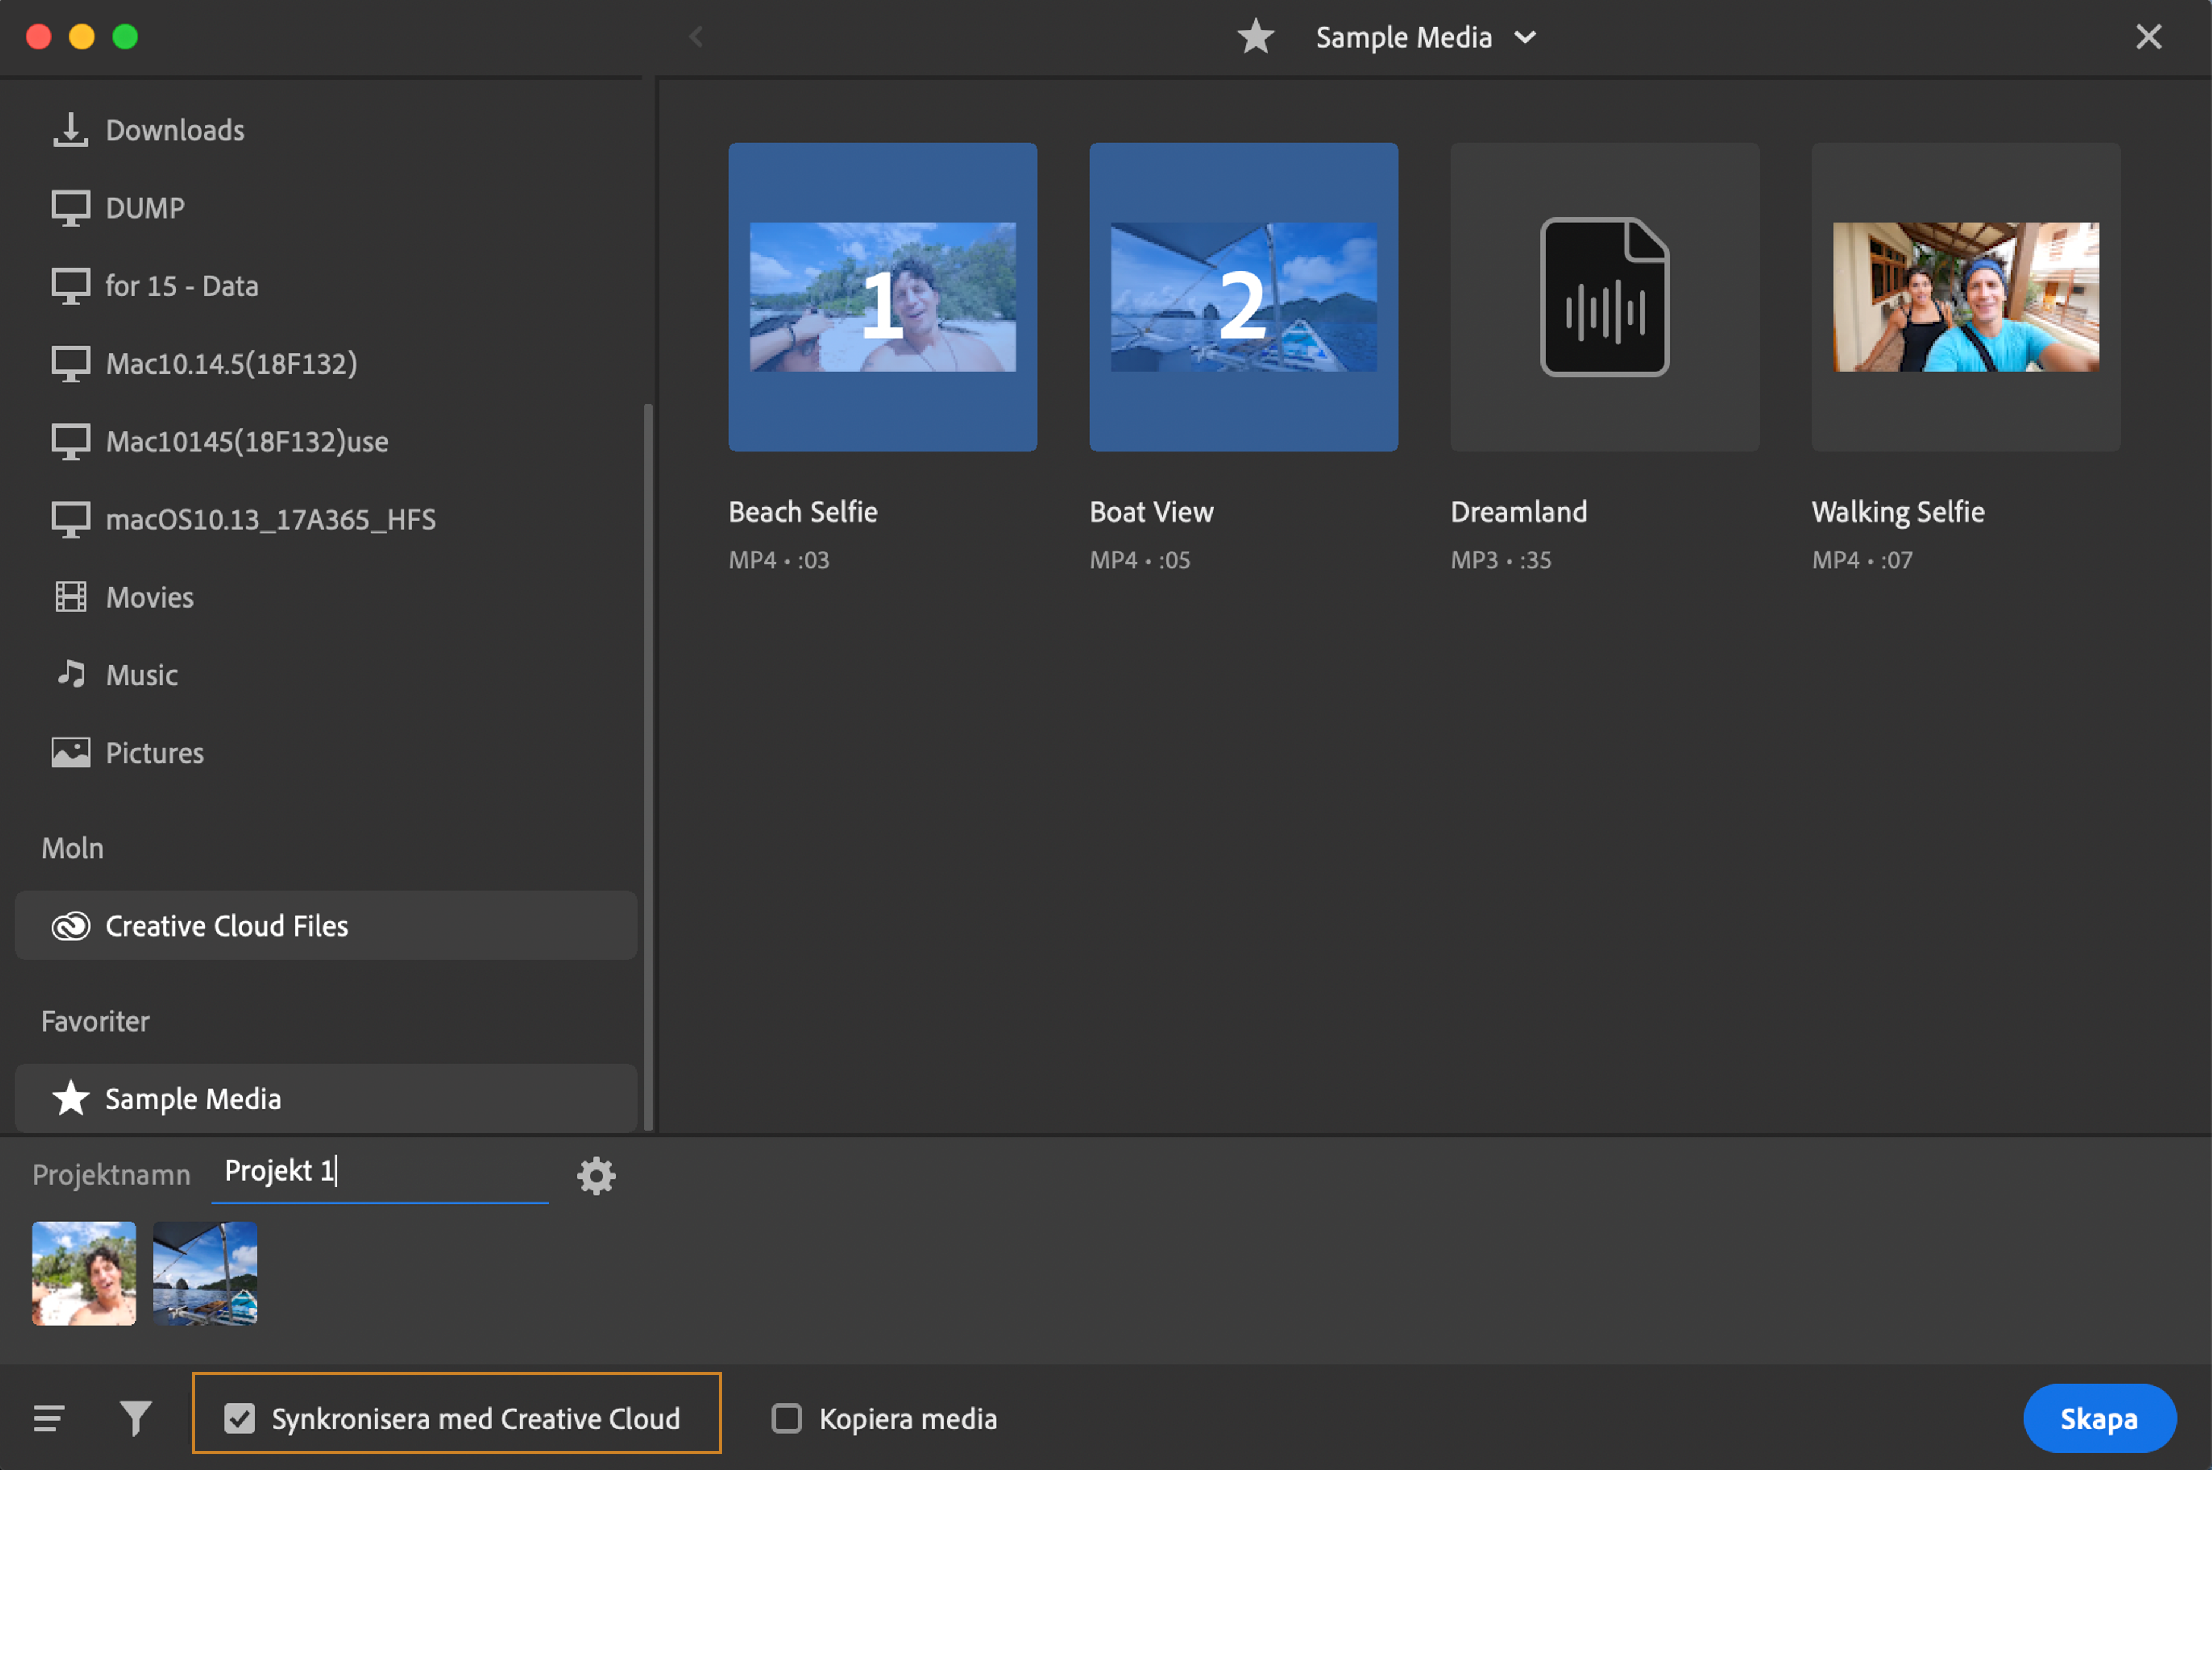
Task: Select the Walking Selfie thumbnail
Action: pyautogui.click(x=1965, y=297)
